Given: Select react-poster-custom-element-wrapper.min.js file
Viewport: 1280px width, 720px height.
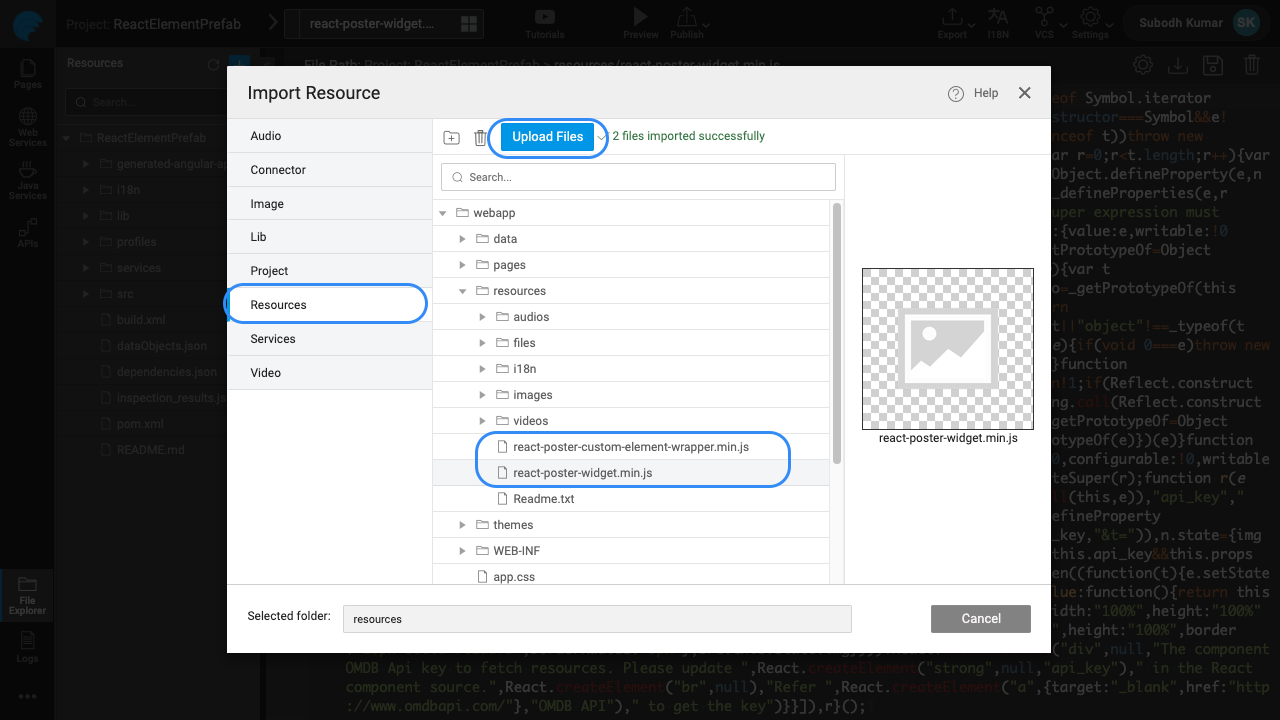Looking at the screenshot, I should tap(630, 447).
